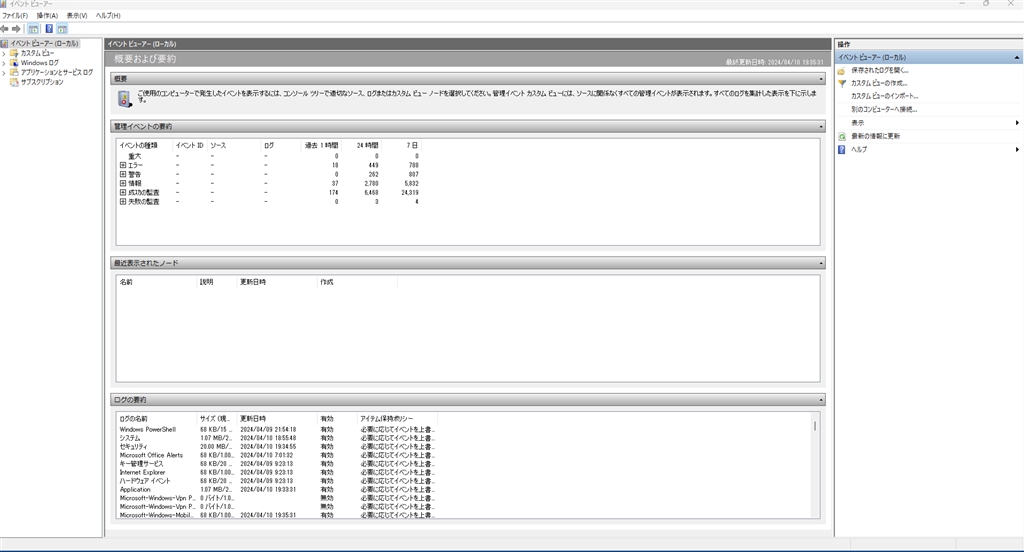Expand the 警告 event type row
This screenshot has height=552, width=1024.
[123, 174]
